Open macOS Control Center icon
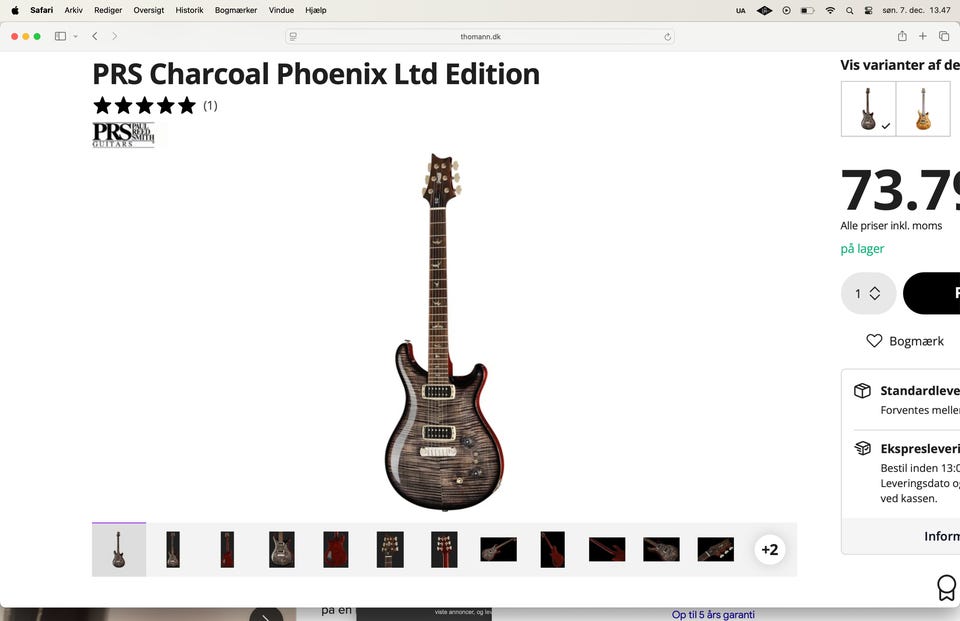The height and width of the screenshot is (621, 960). (868, 10)
